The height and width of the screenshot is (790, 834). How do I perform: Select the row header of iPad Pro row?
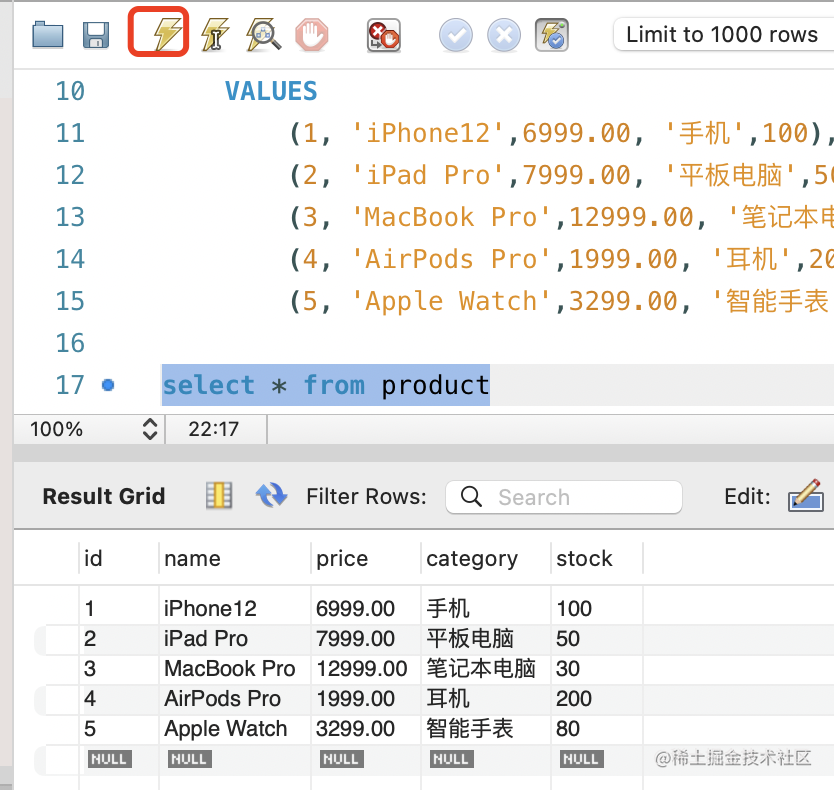point(57,638)
